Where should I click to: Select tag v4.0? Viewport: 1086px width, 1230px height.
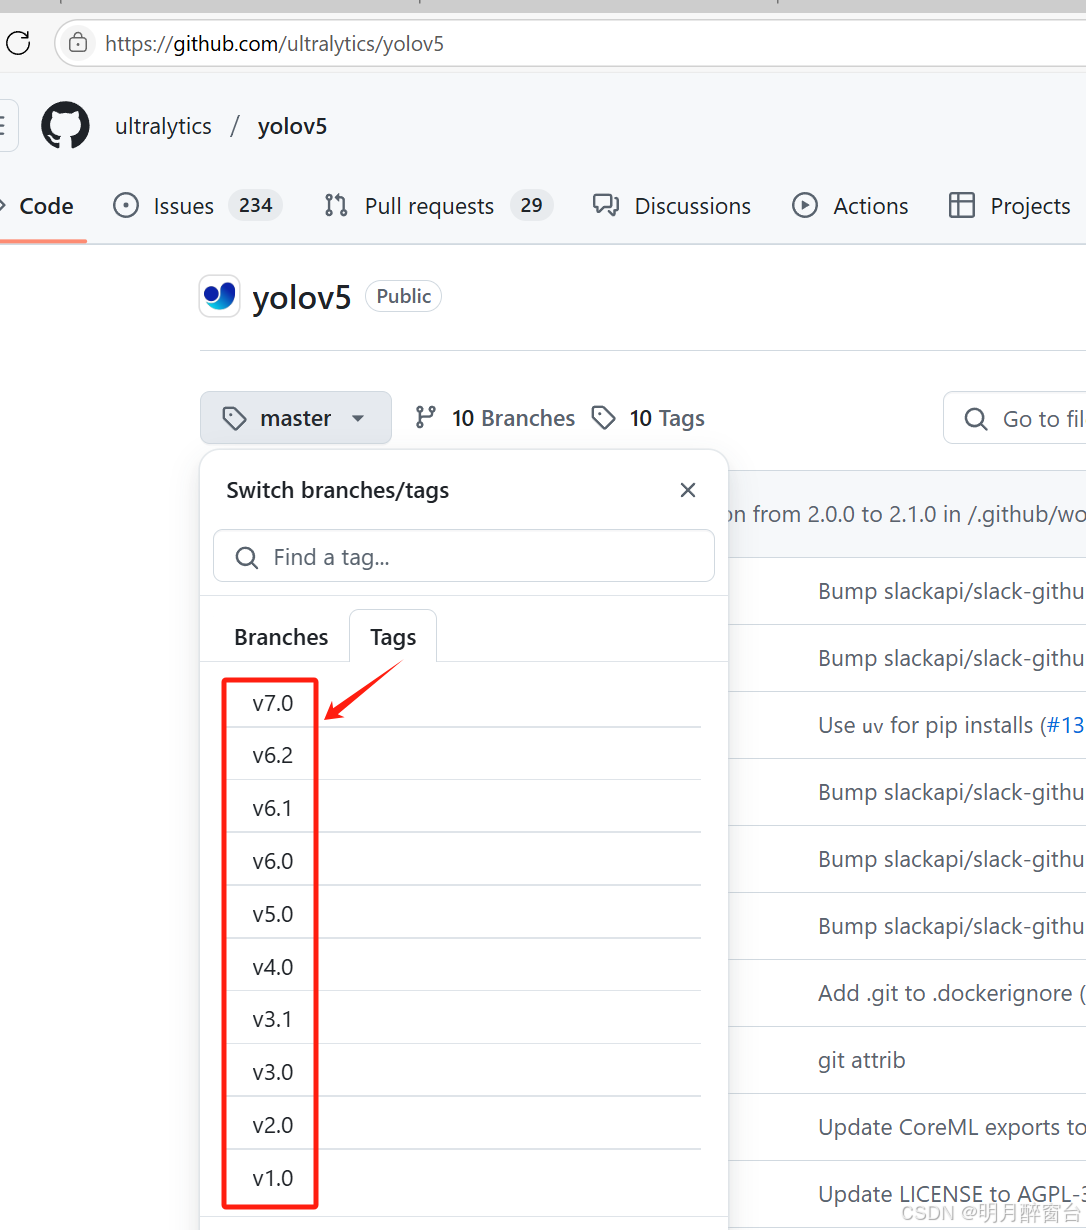click(464, 967)
